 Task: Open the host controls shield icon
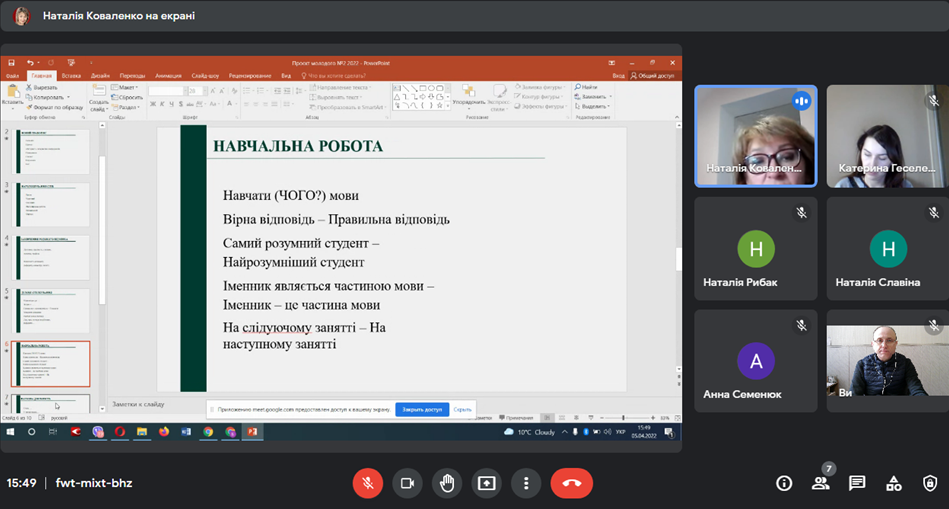pos(930,483)
